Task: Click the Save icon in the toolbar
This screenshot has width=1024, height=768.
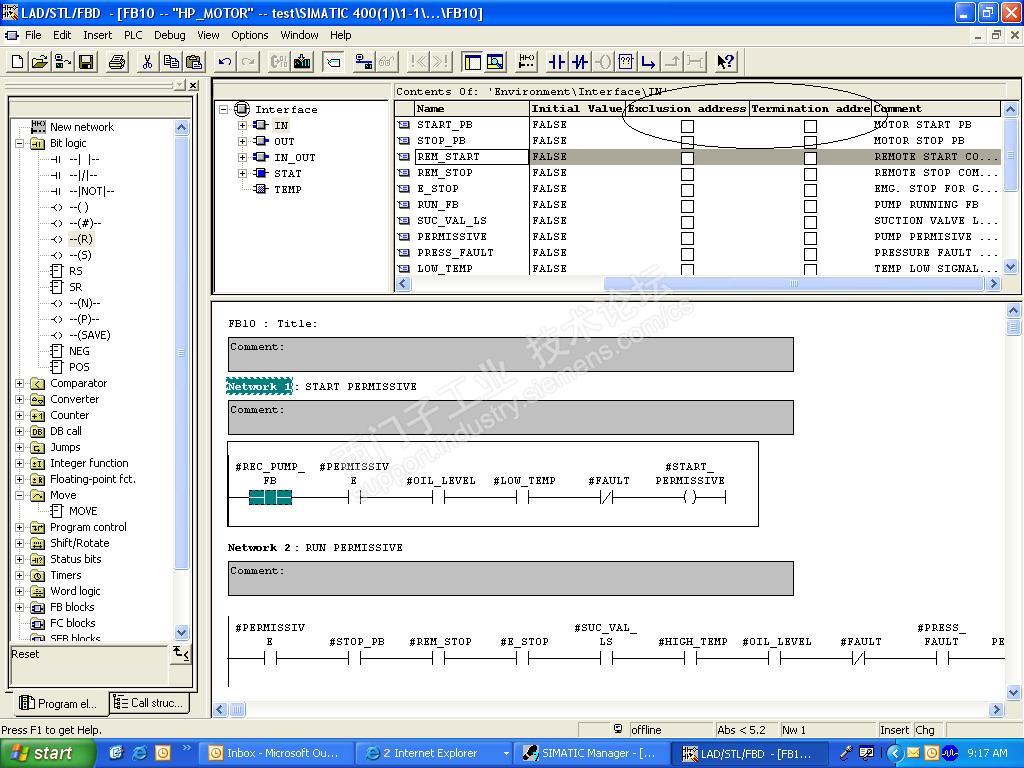Action: (x=86, y=62)
